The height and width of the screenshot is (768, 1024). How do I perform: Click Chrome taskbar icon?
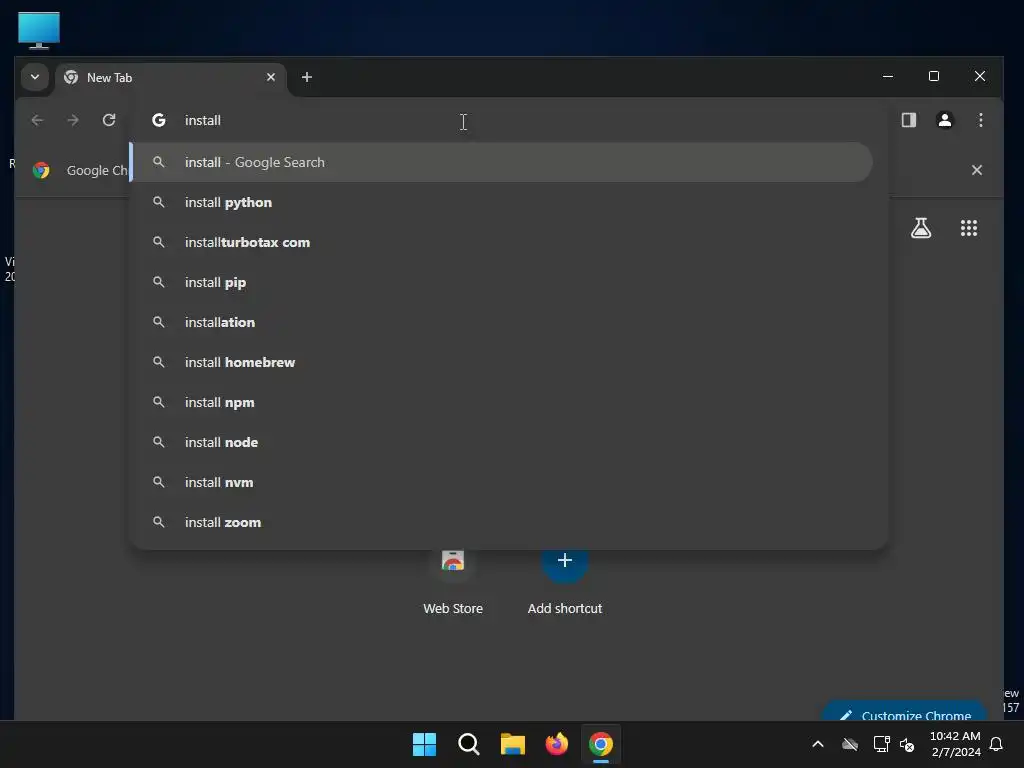click(x=601, y=744)
